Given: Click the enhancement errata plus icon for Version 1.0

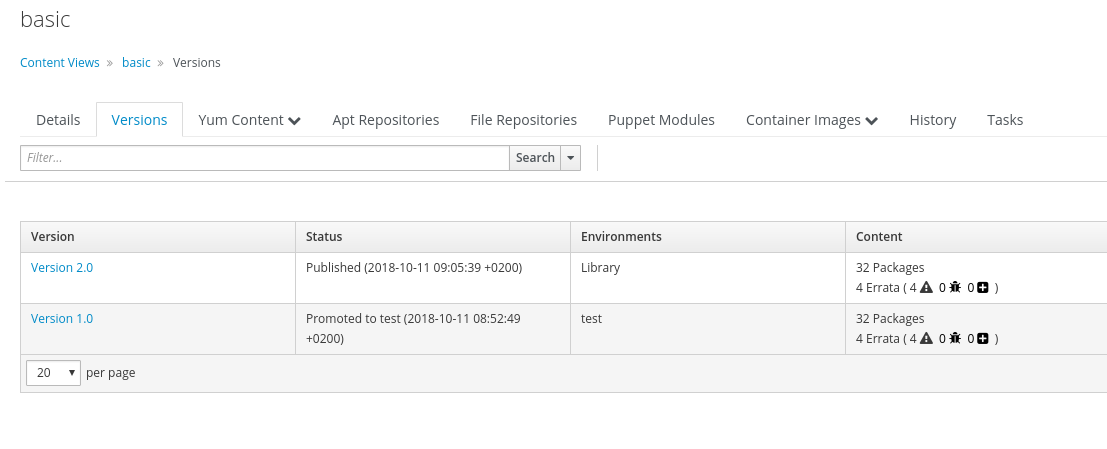Looking at the screenshot, I should pyautogui.click(x=983, y=338).
